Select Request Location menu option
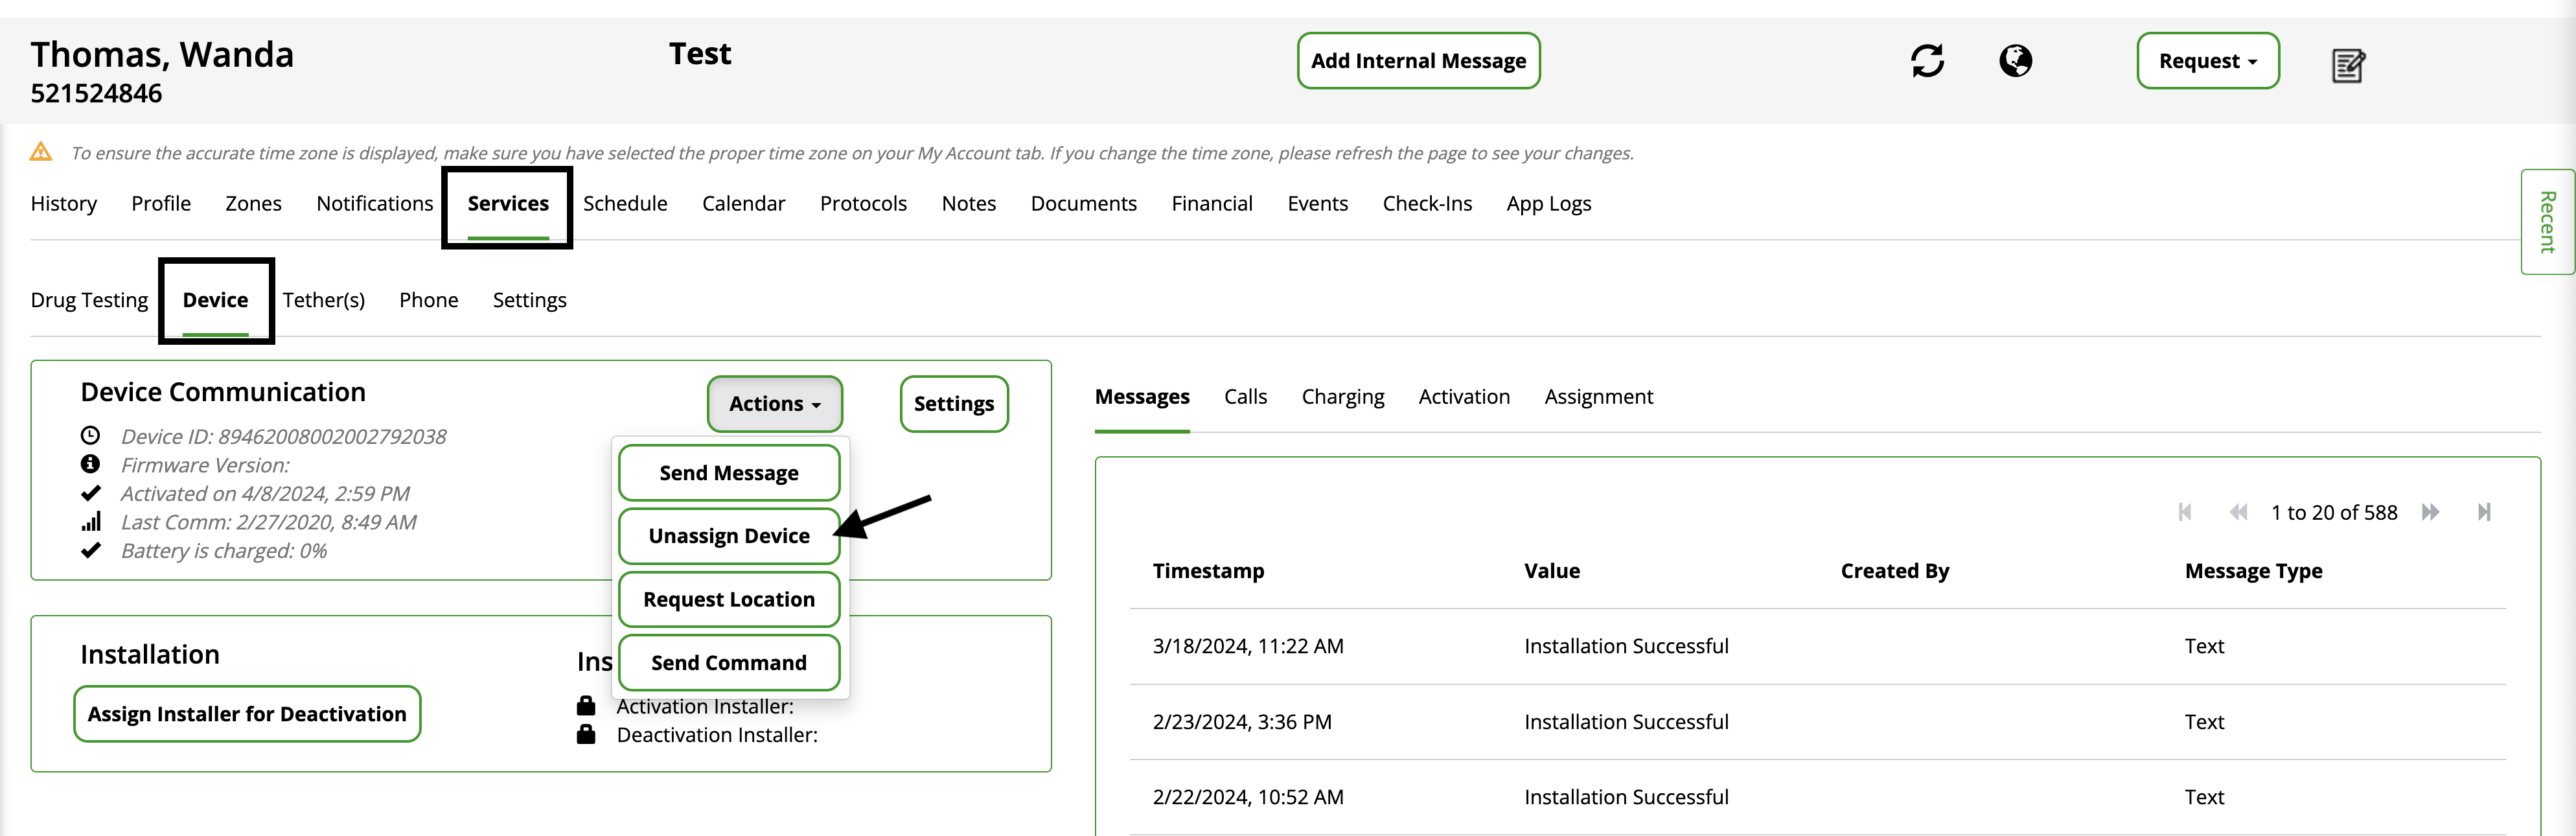 point(728,600)
